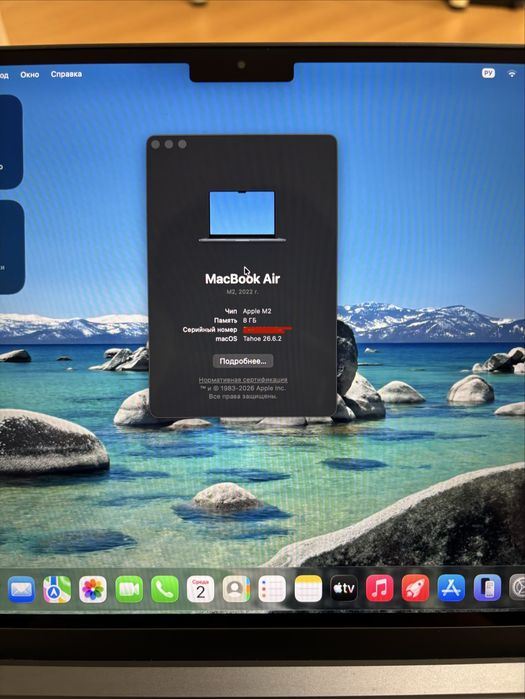Image resolution: width=525 pixels, height=699 pixels.
Task: Click the Wi-Fi status icon in the menu bar
Action: point(512,74)
